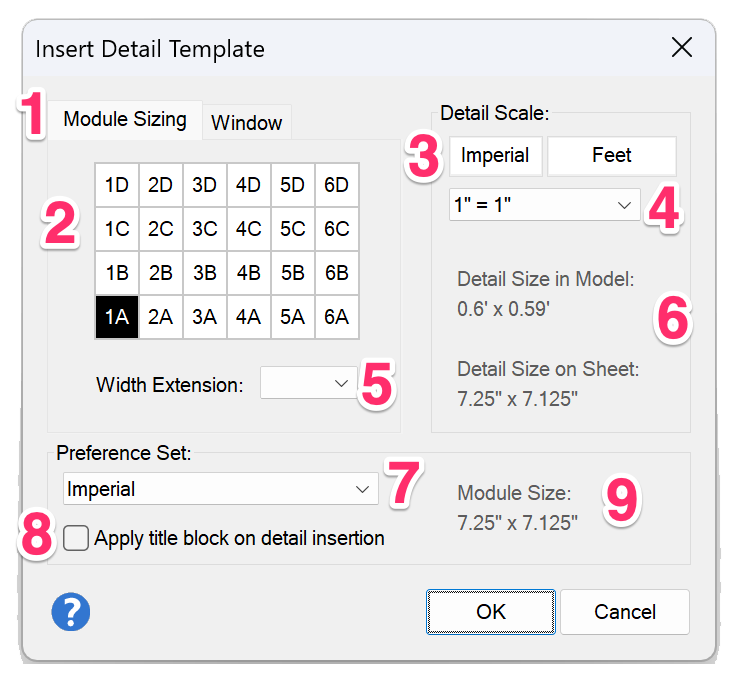Switch to the Module Sizing tab
The width and height of the screenshot is (730, 674).
(125, 120)
